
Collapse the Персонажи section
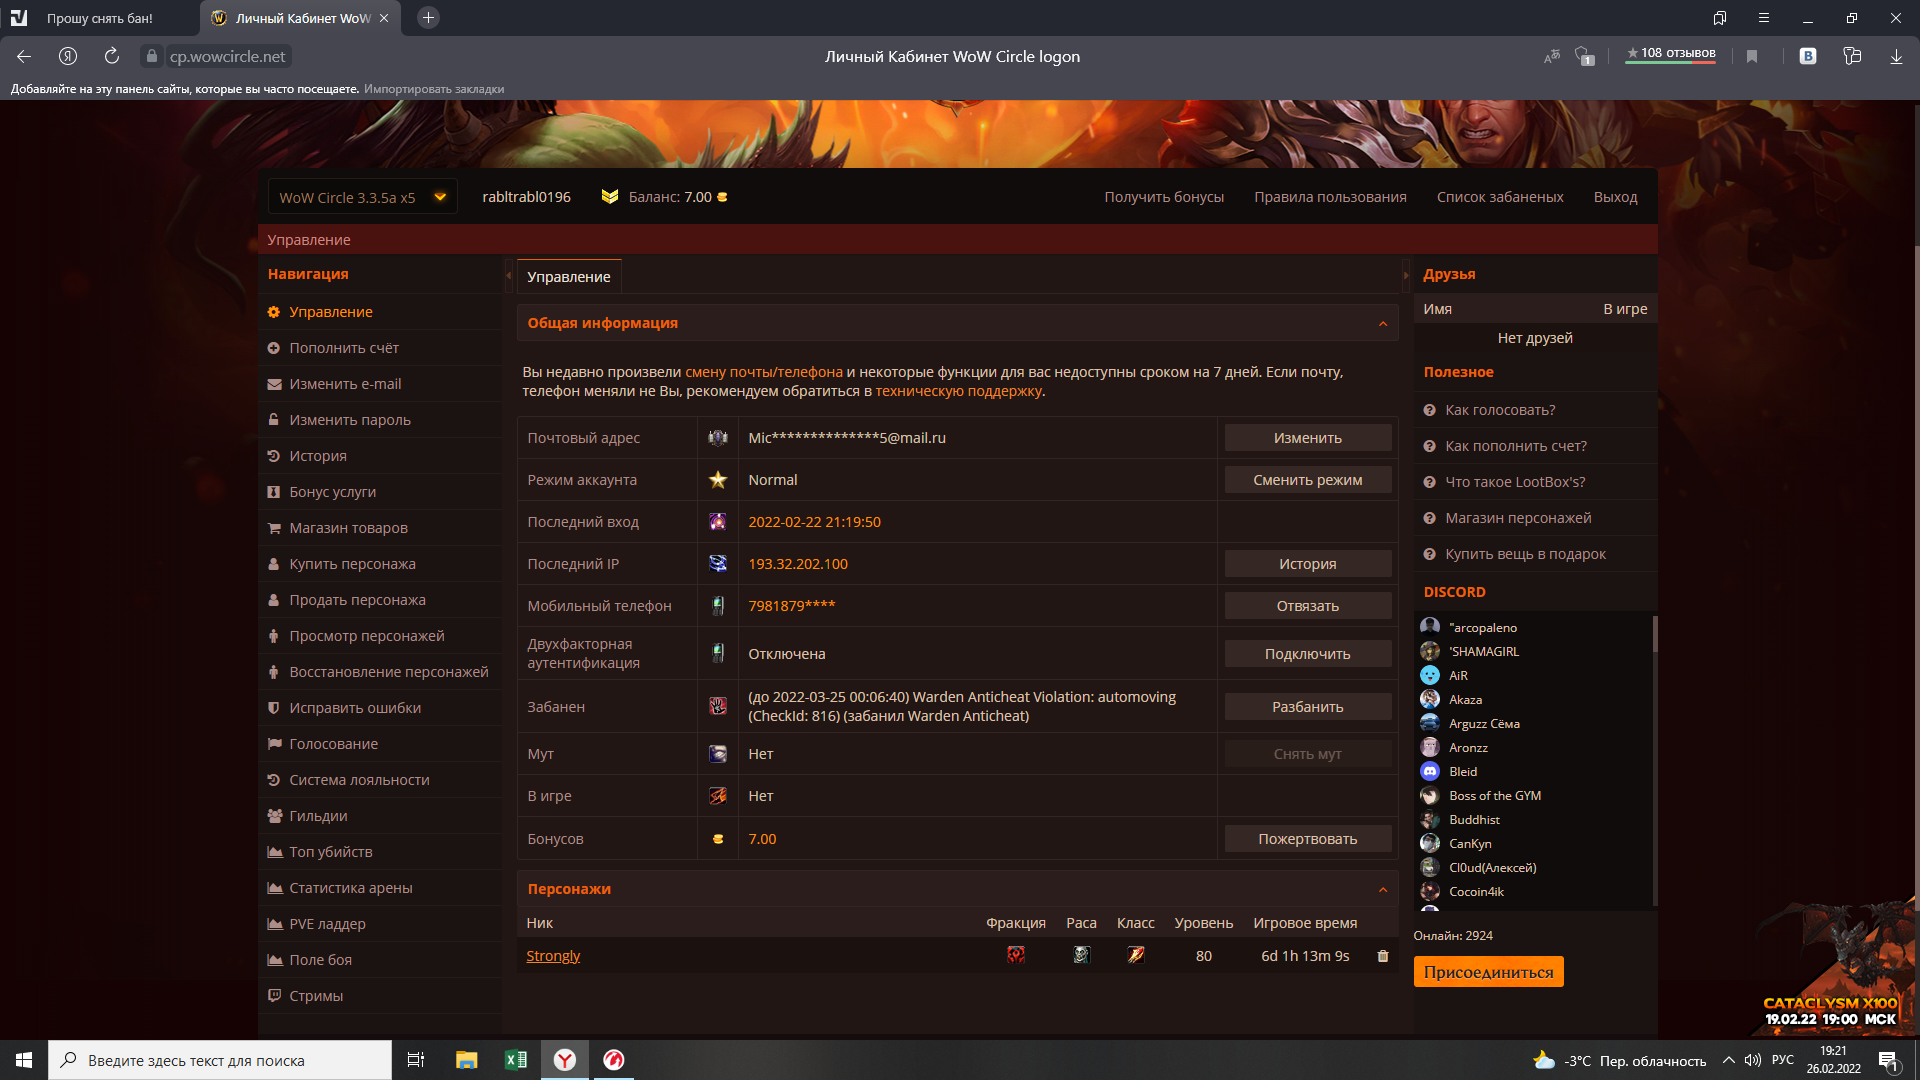(1383, 889)
